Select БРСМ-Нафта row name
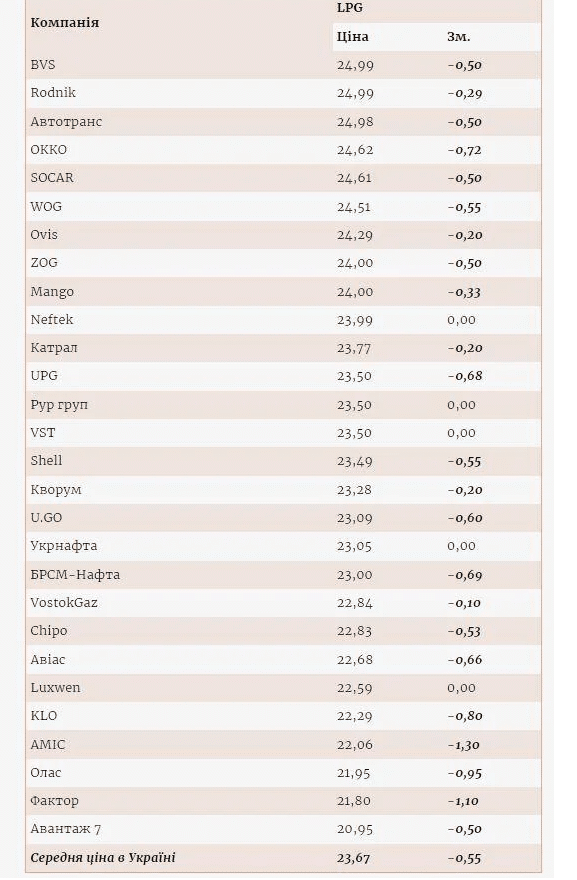The width and height of the screenshot is (577, 880). [x=75, y=575]
